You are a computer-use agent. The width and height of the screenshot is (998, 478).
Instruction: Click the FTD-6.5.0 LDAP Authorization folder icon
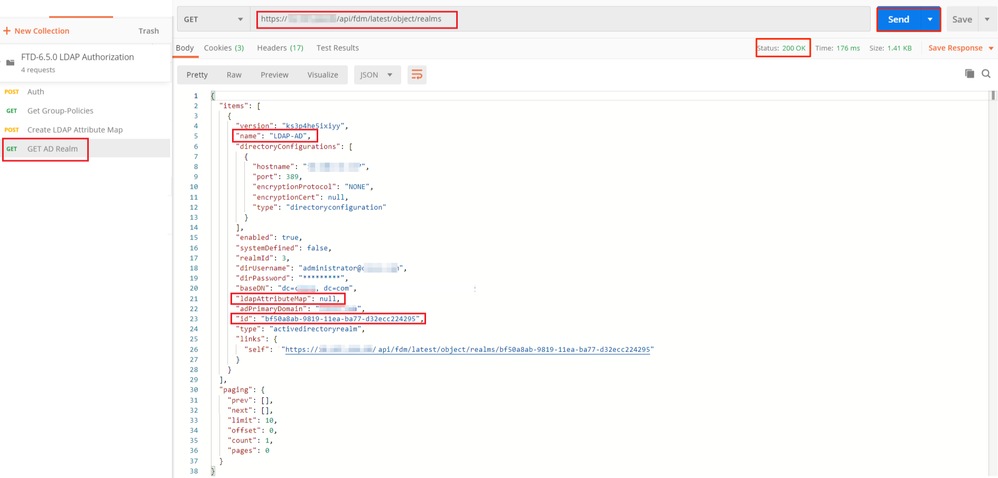[10, 62]
